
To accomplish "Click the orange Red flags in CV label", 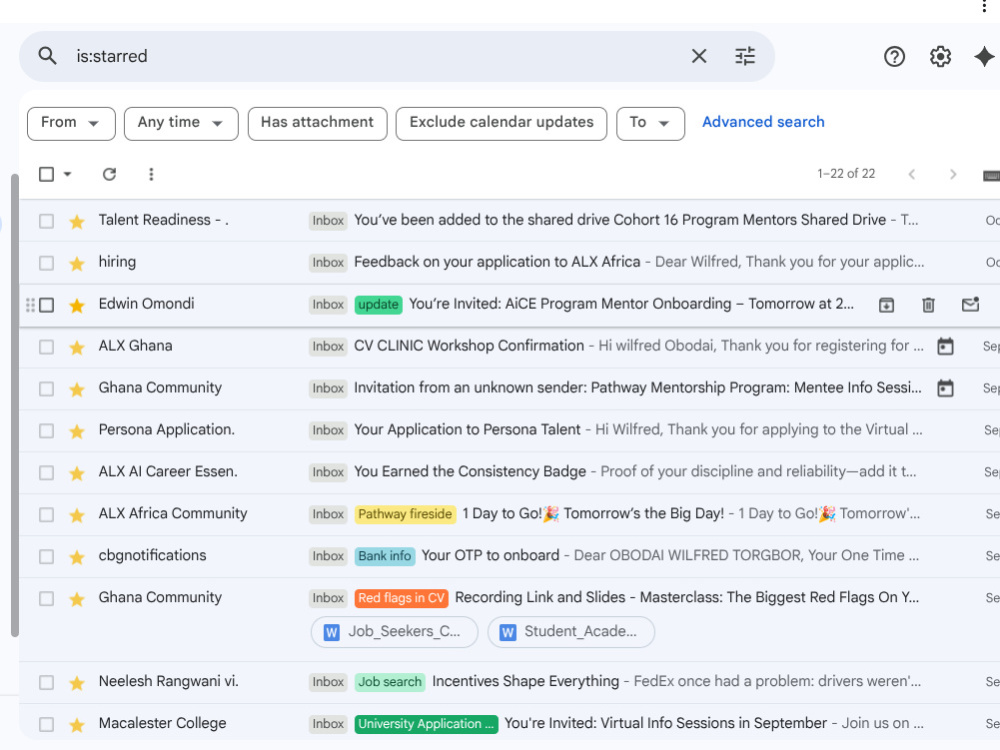I will [x=401, y=598].
